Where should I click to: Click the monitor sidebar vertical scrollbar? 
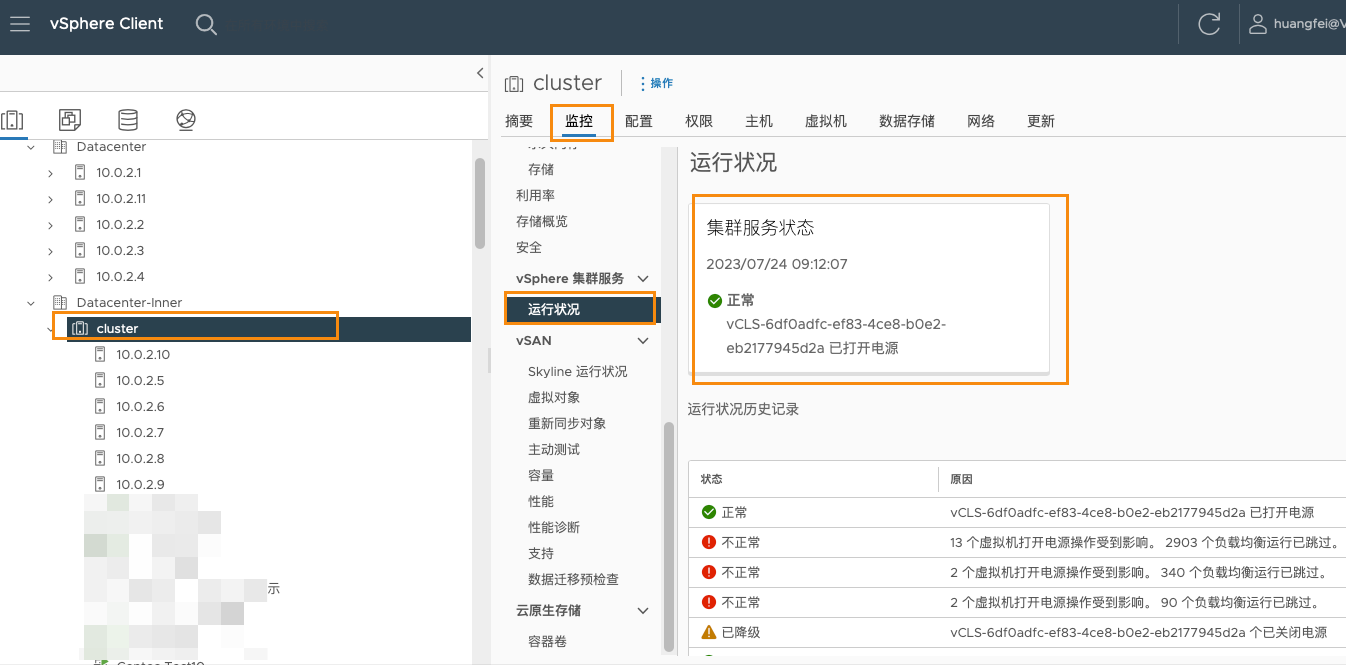[669, 537]
